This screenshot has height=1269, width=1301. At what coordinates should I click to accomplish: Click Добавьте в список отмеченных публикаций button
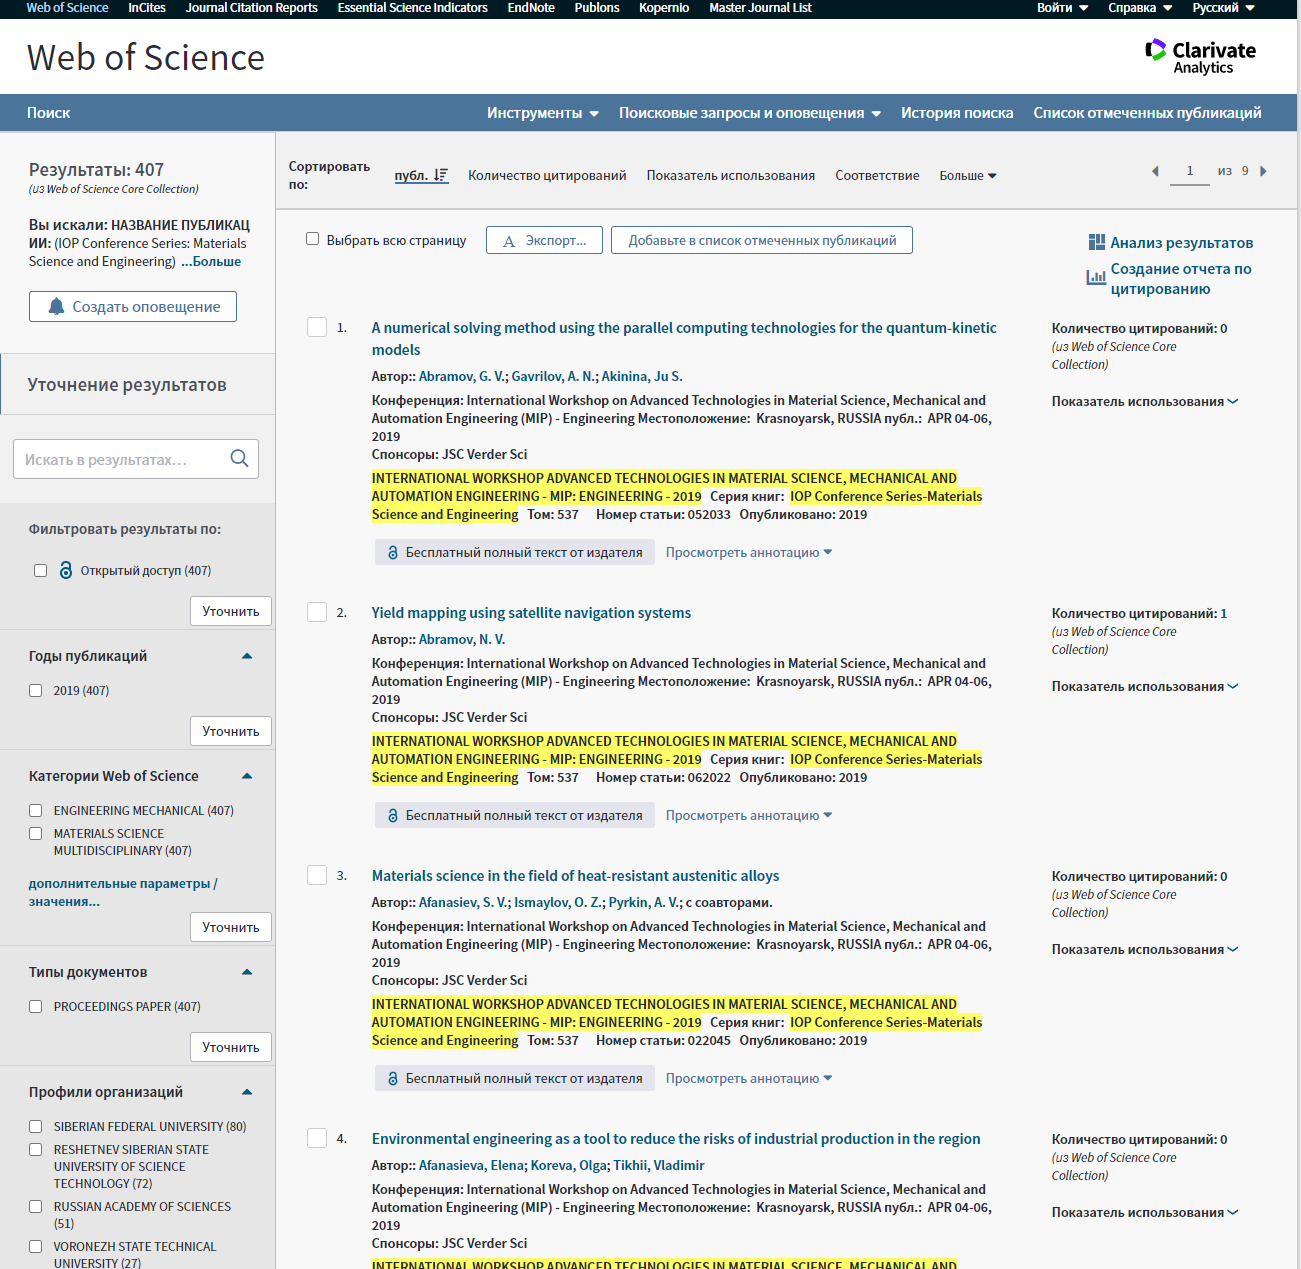pos(762,240)
